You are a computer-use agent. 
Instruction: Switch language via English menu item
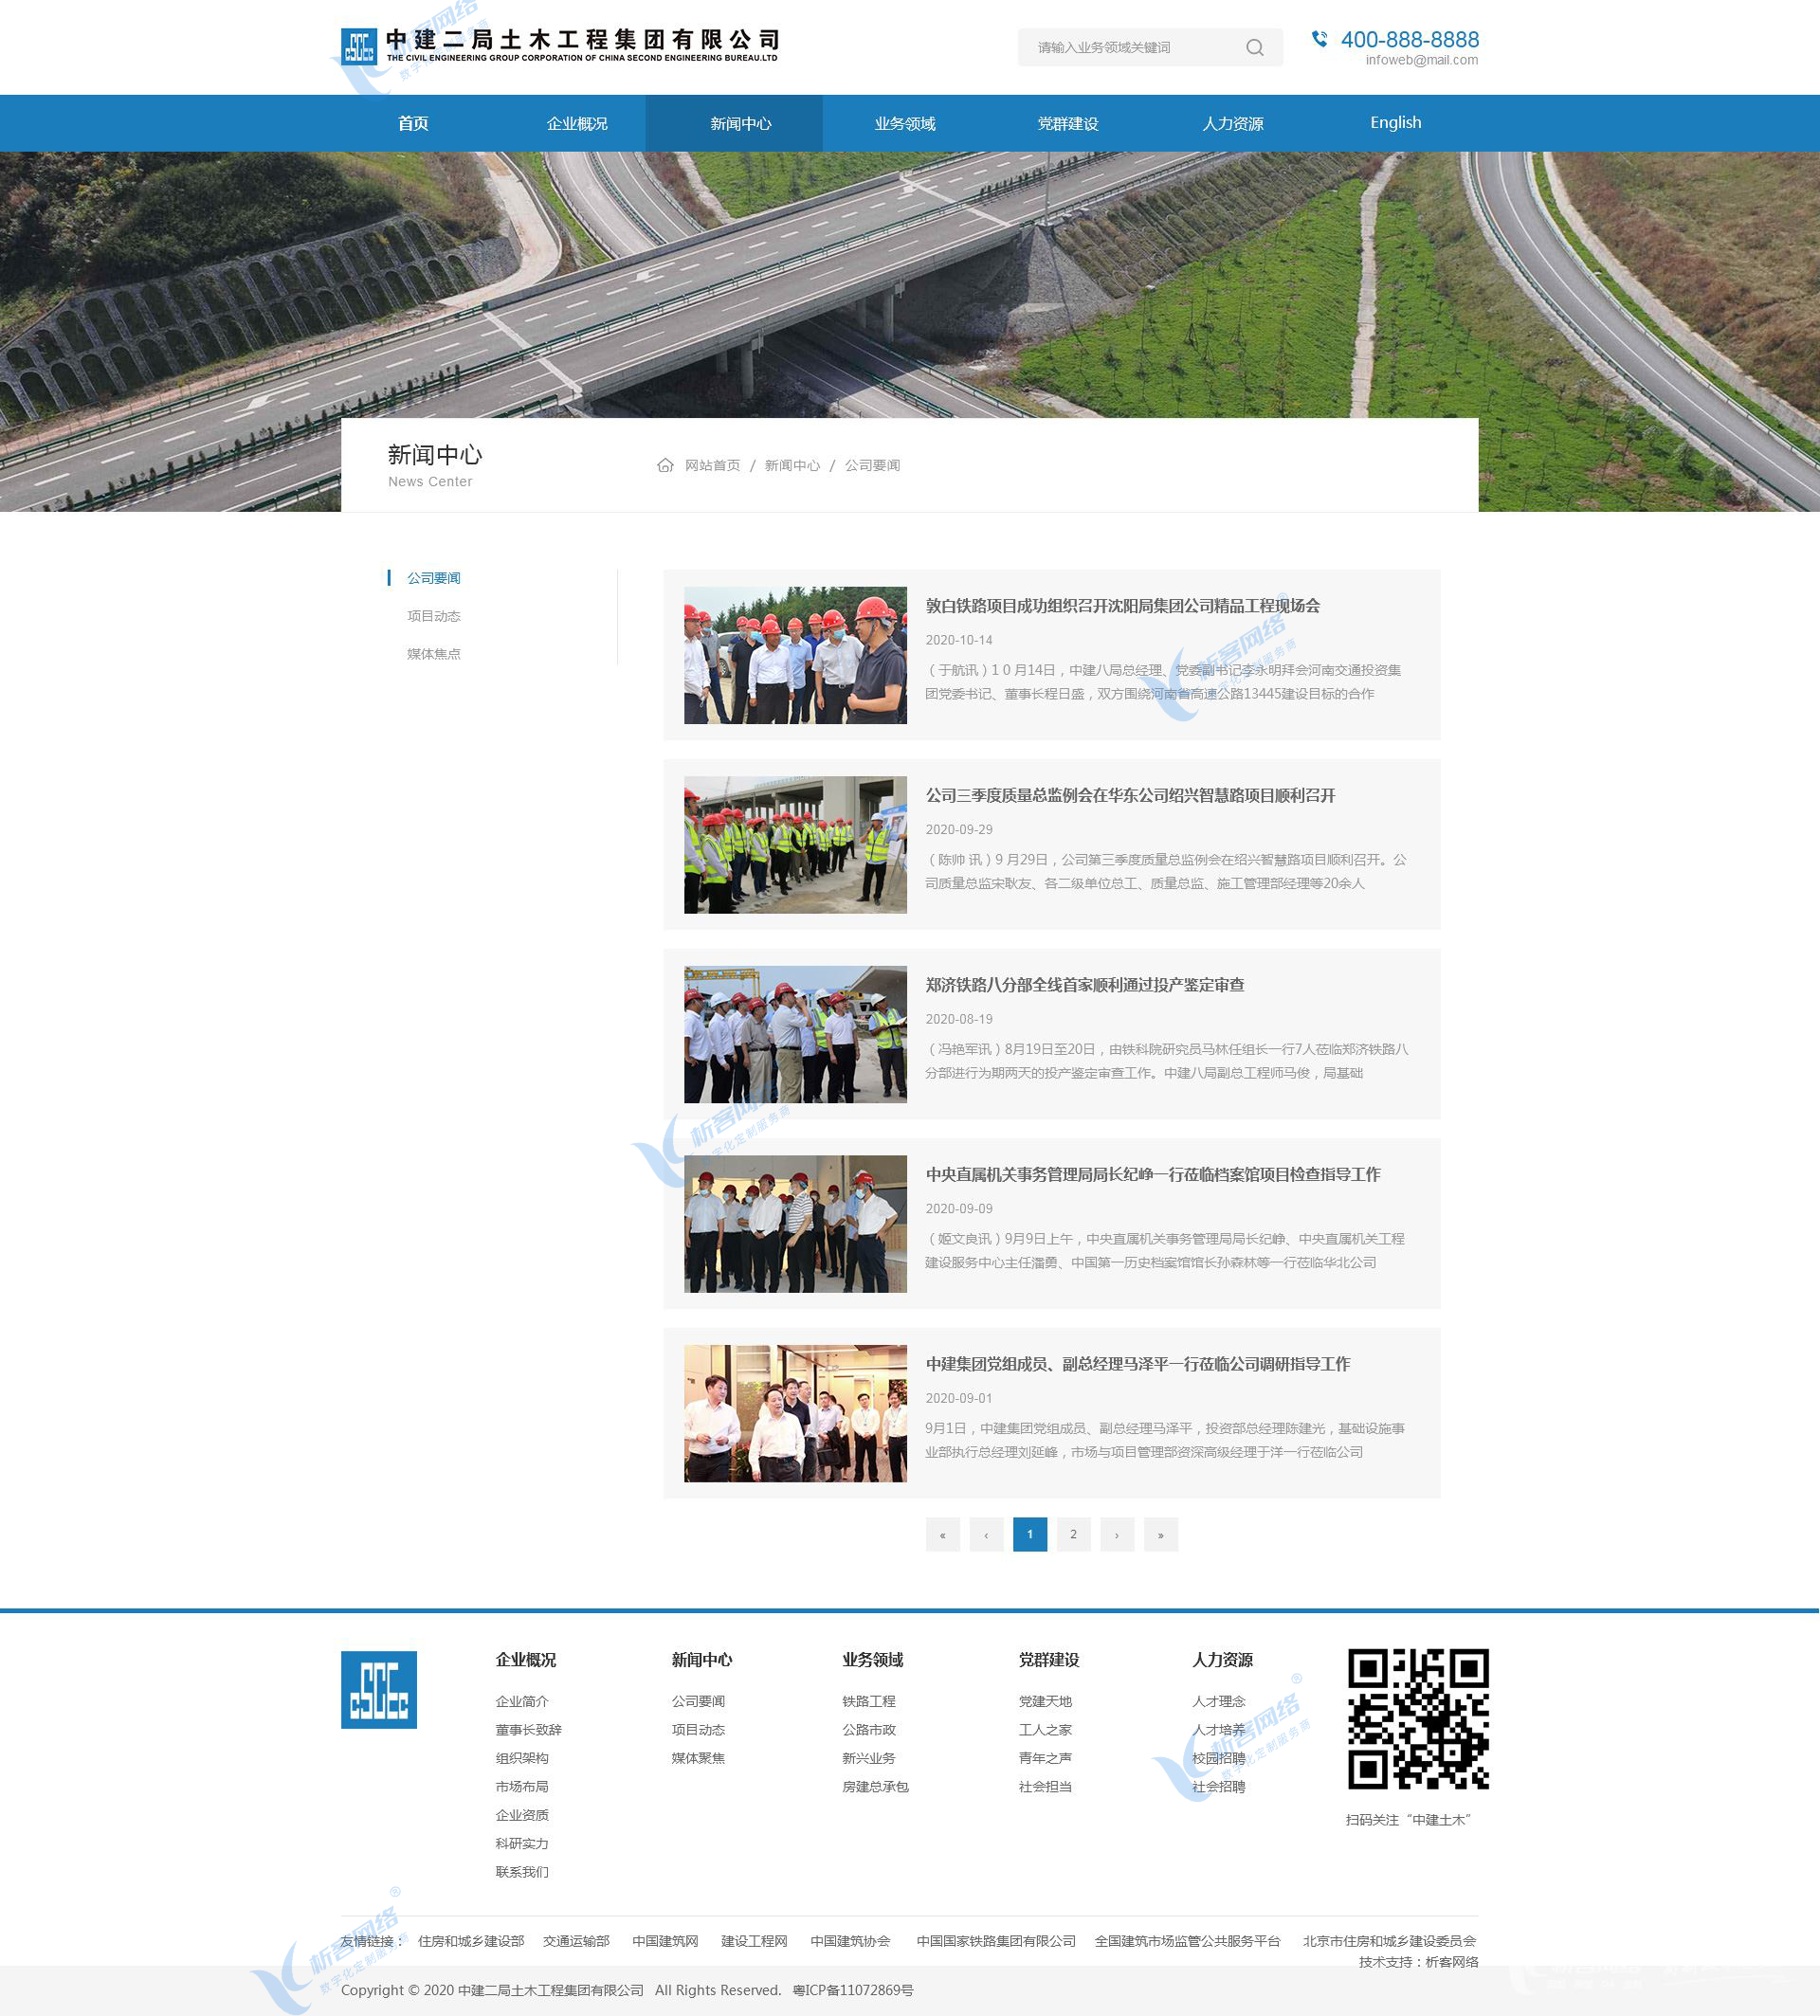pyautogui.click(x=1395, y=123)
